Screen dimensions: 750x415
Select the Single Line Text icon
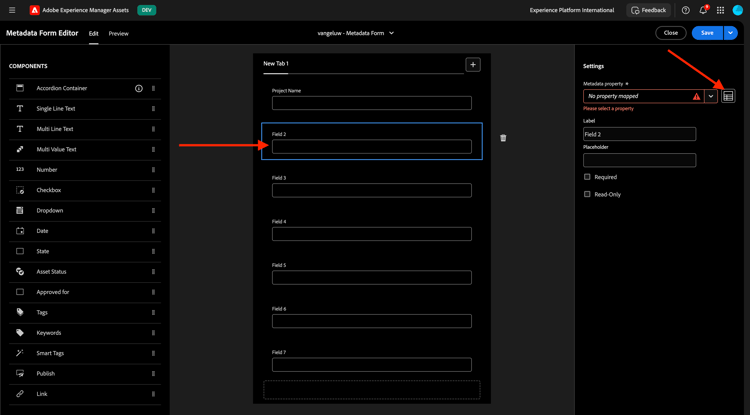coord(20,109)
